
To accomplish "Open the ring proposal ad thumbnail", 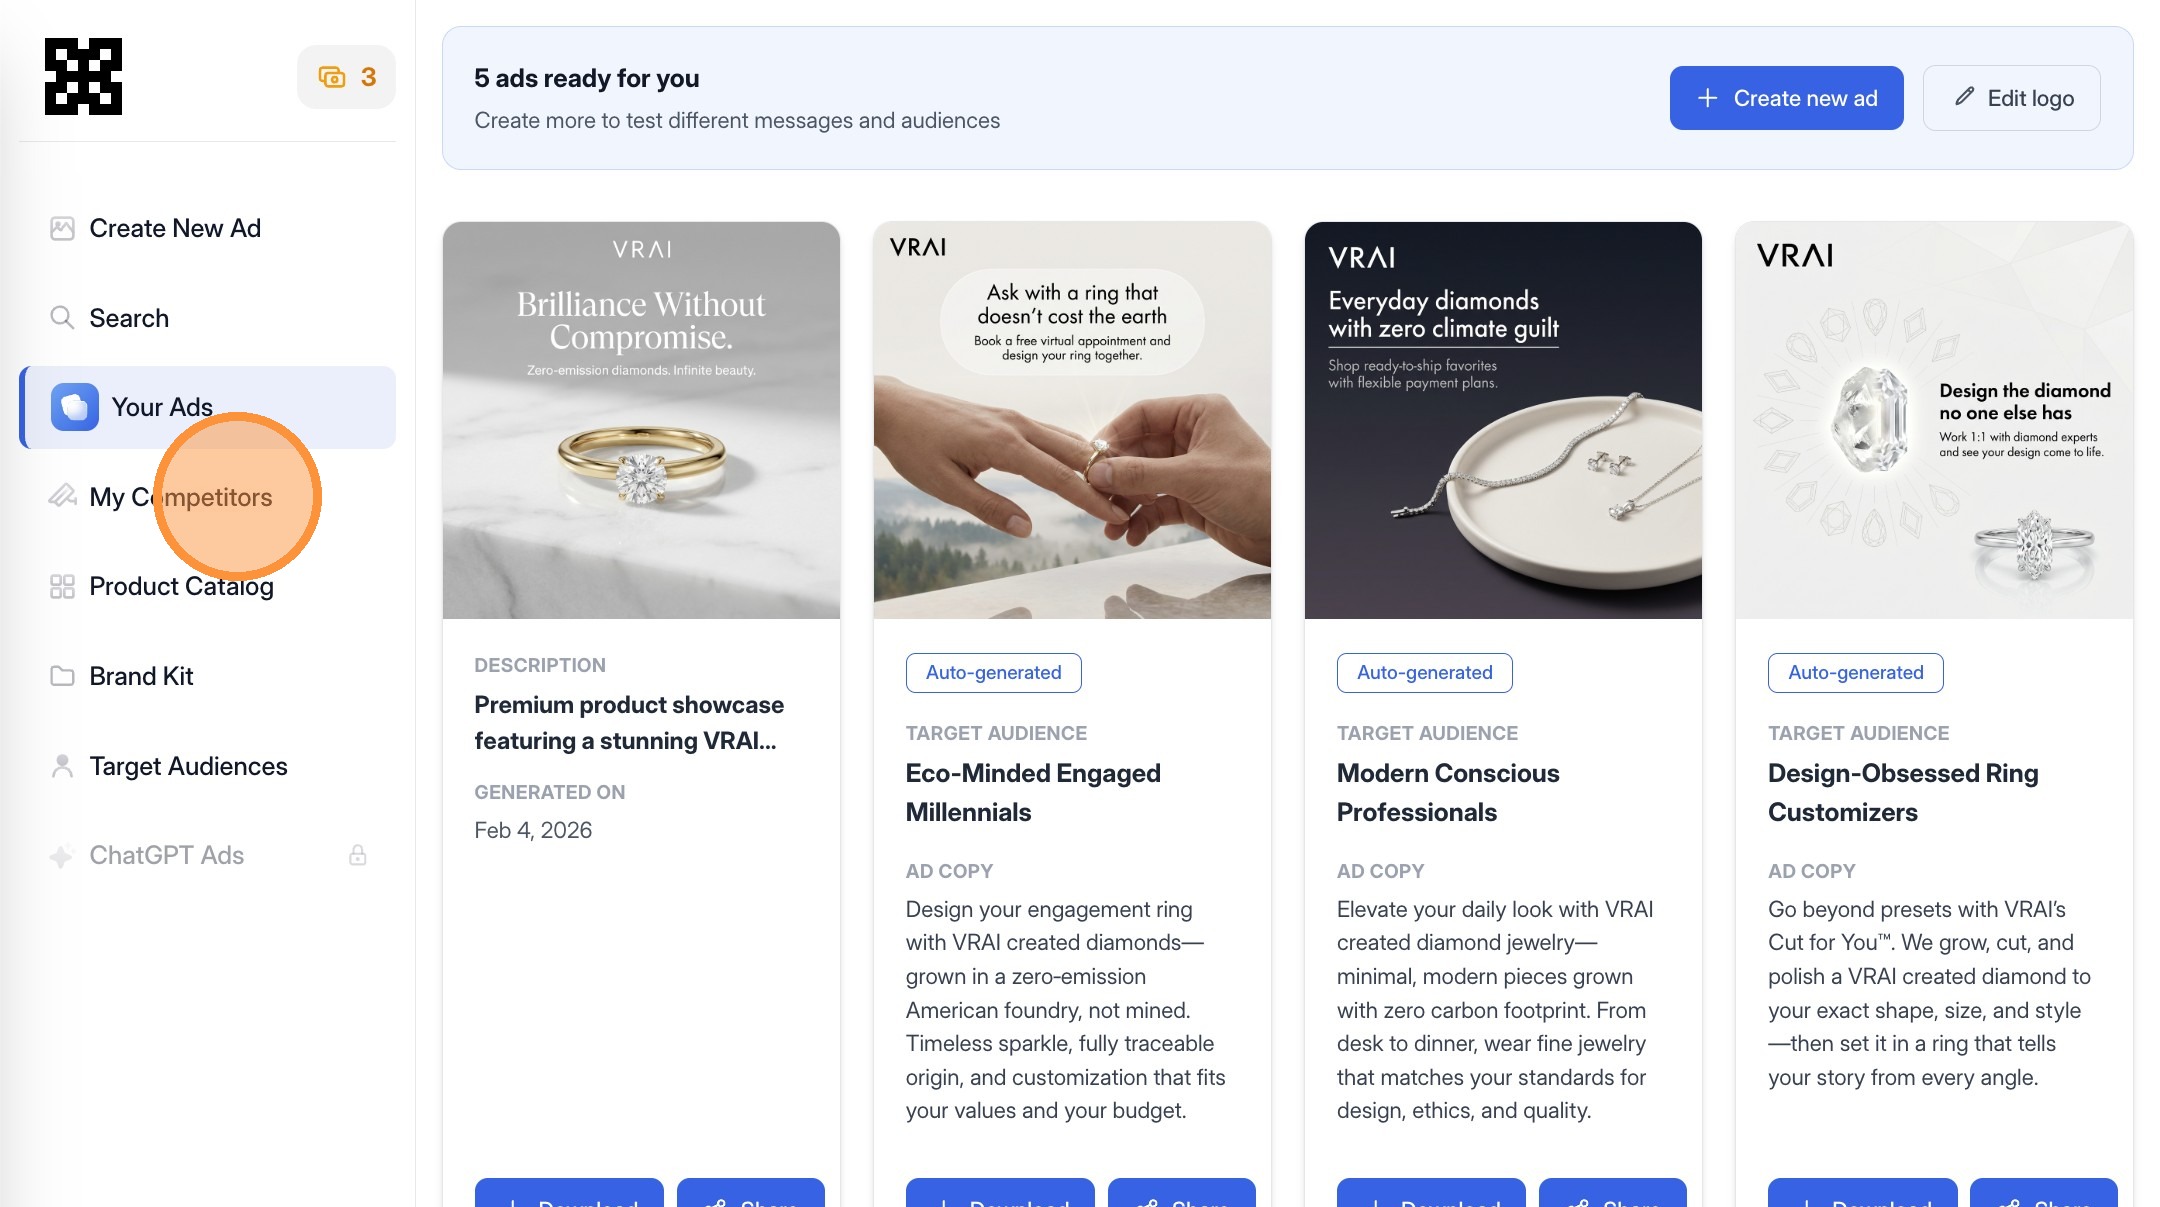I will pyautogui.click(x=1072, y=420).
